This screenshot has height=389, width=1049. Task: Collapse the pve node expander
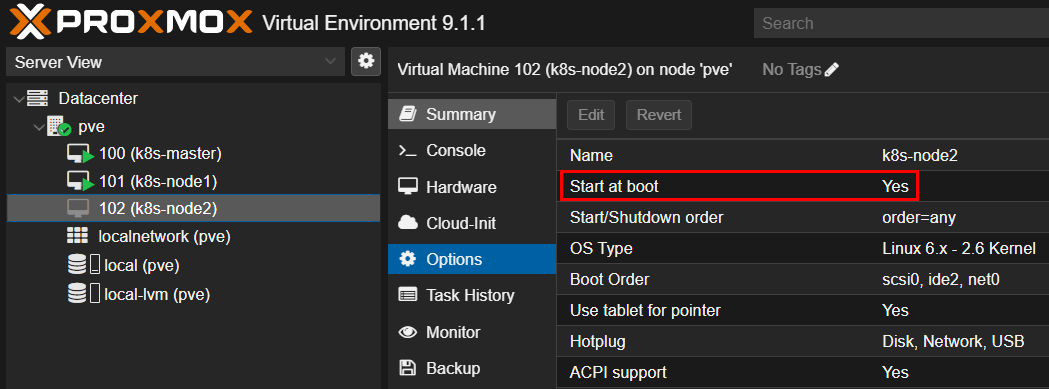coord(39,127)
